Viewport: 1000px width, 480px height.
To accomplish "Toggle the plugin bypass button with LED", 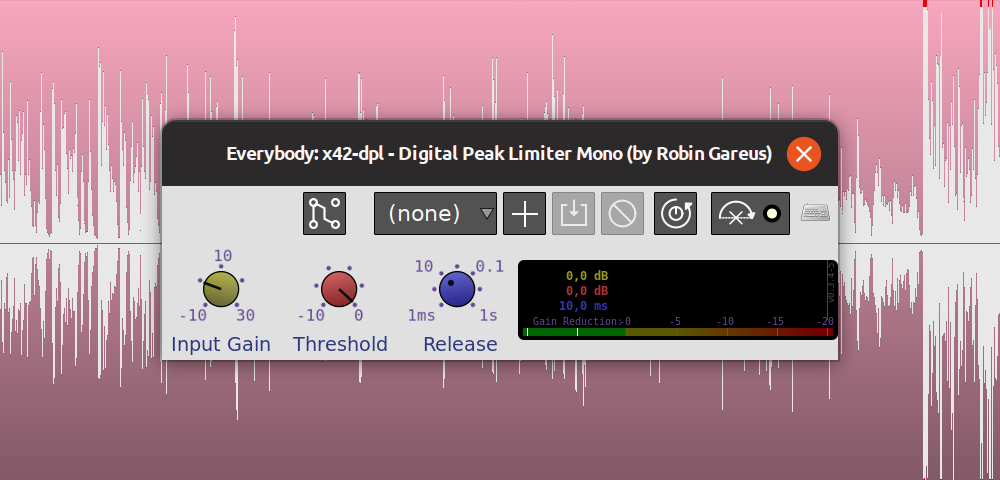I will (x=750, y=214).
